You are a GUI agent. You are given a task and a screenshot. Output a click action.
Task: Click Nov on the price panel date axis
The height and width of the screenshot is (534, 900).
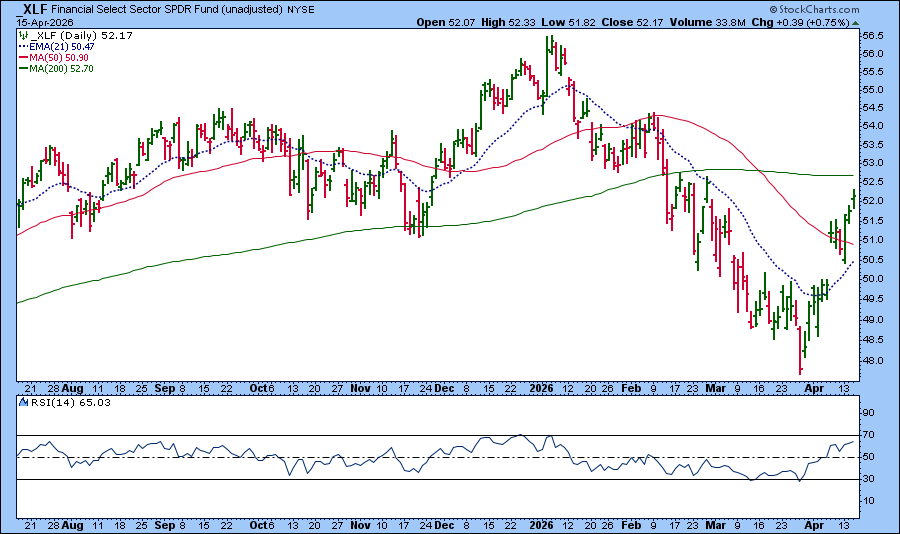coord(360,389)
